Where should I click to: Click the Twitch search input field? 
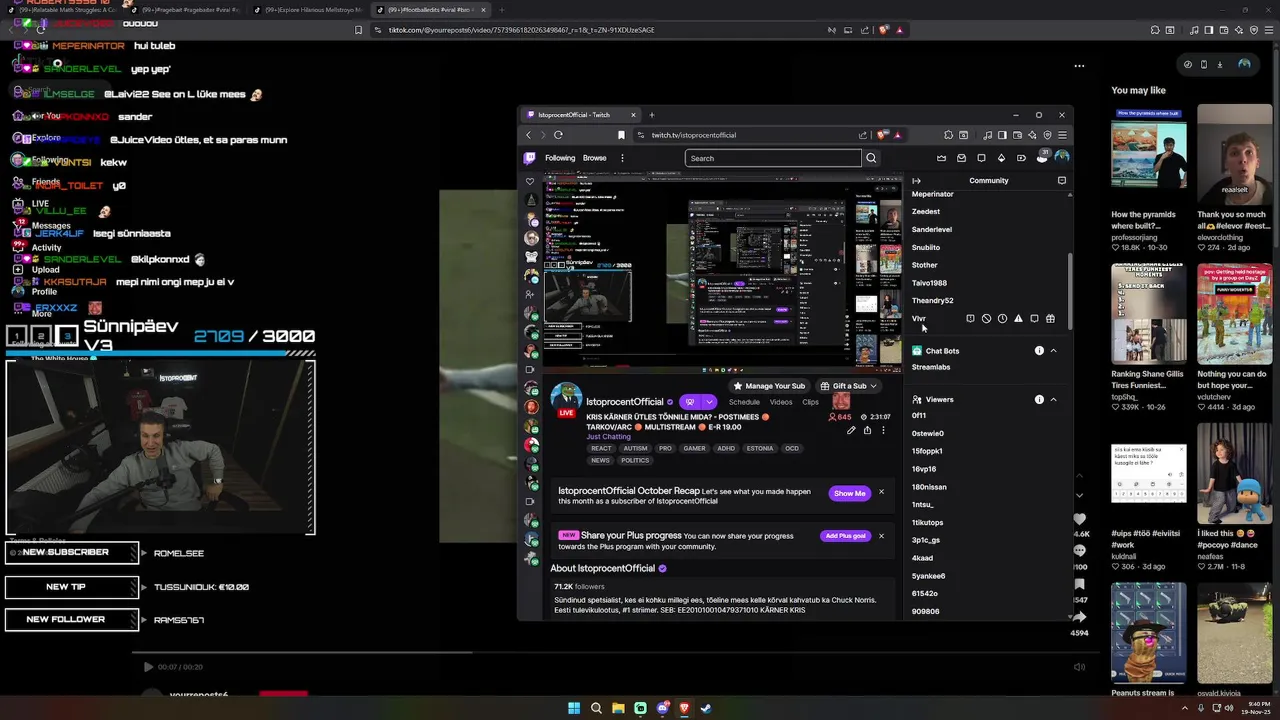[773, 158]
